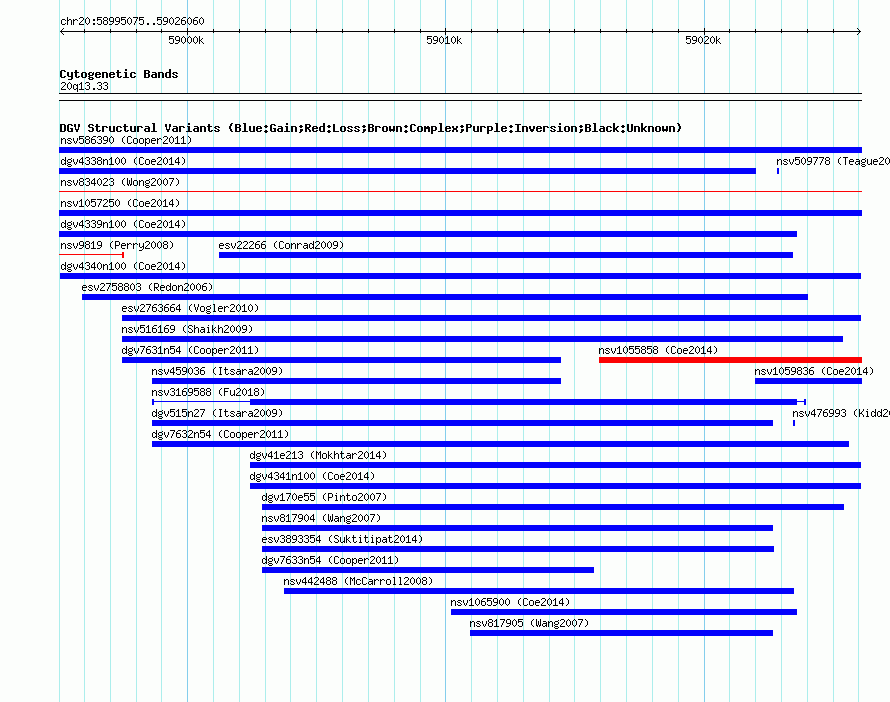The height and width of the screenshot is (702, 890).
Task: Open the dgv515n27 (Itsara2009) label
Action: pyautogui.click(x=217, y=413)
